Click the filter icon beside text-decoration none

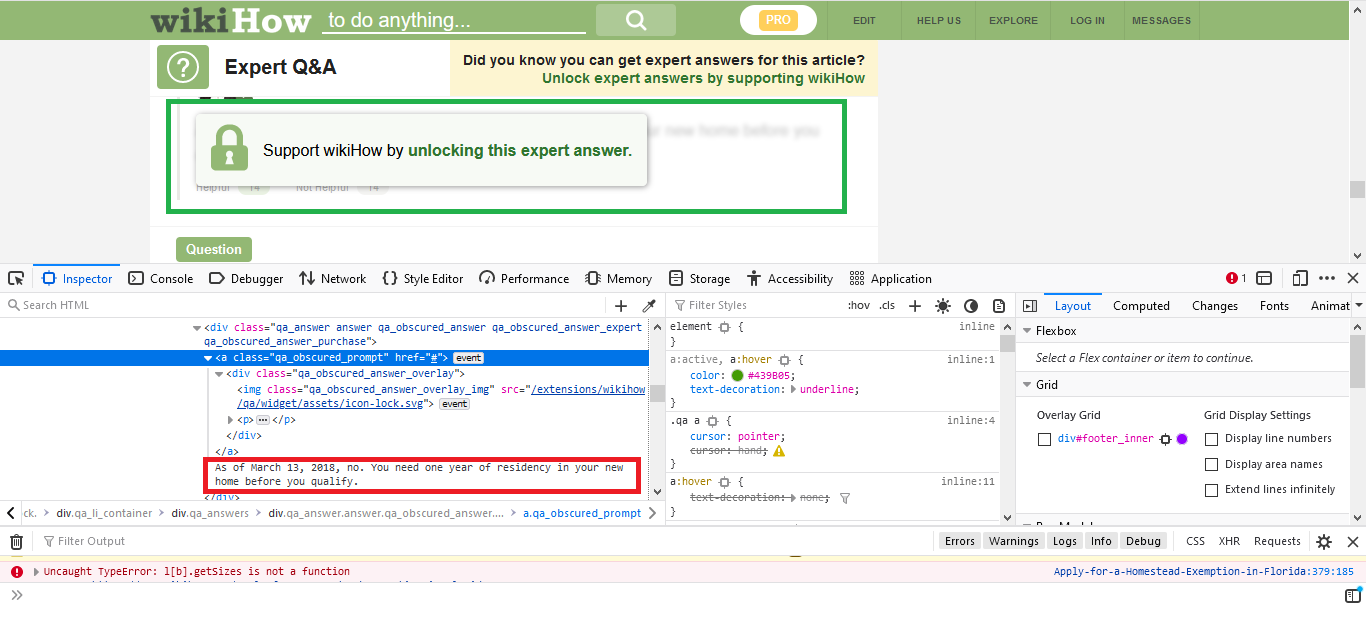point(845,497)
